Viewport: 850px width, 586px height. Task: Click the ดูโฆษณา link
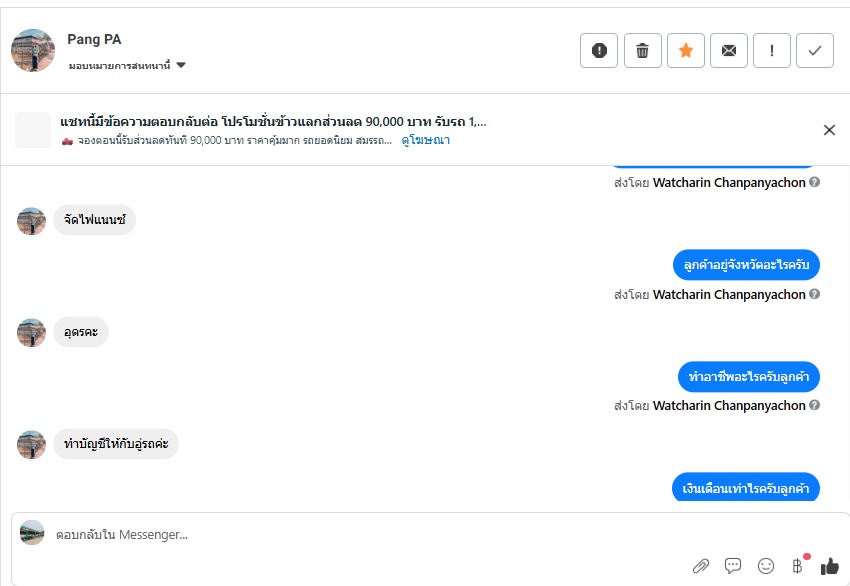point(425,141)
